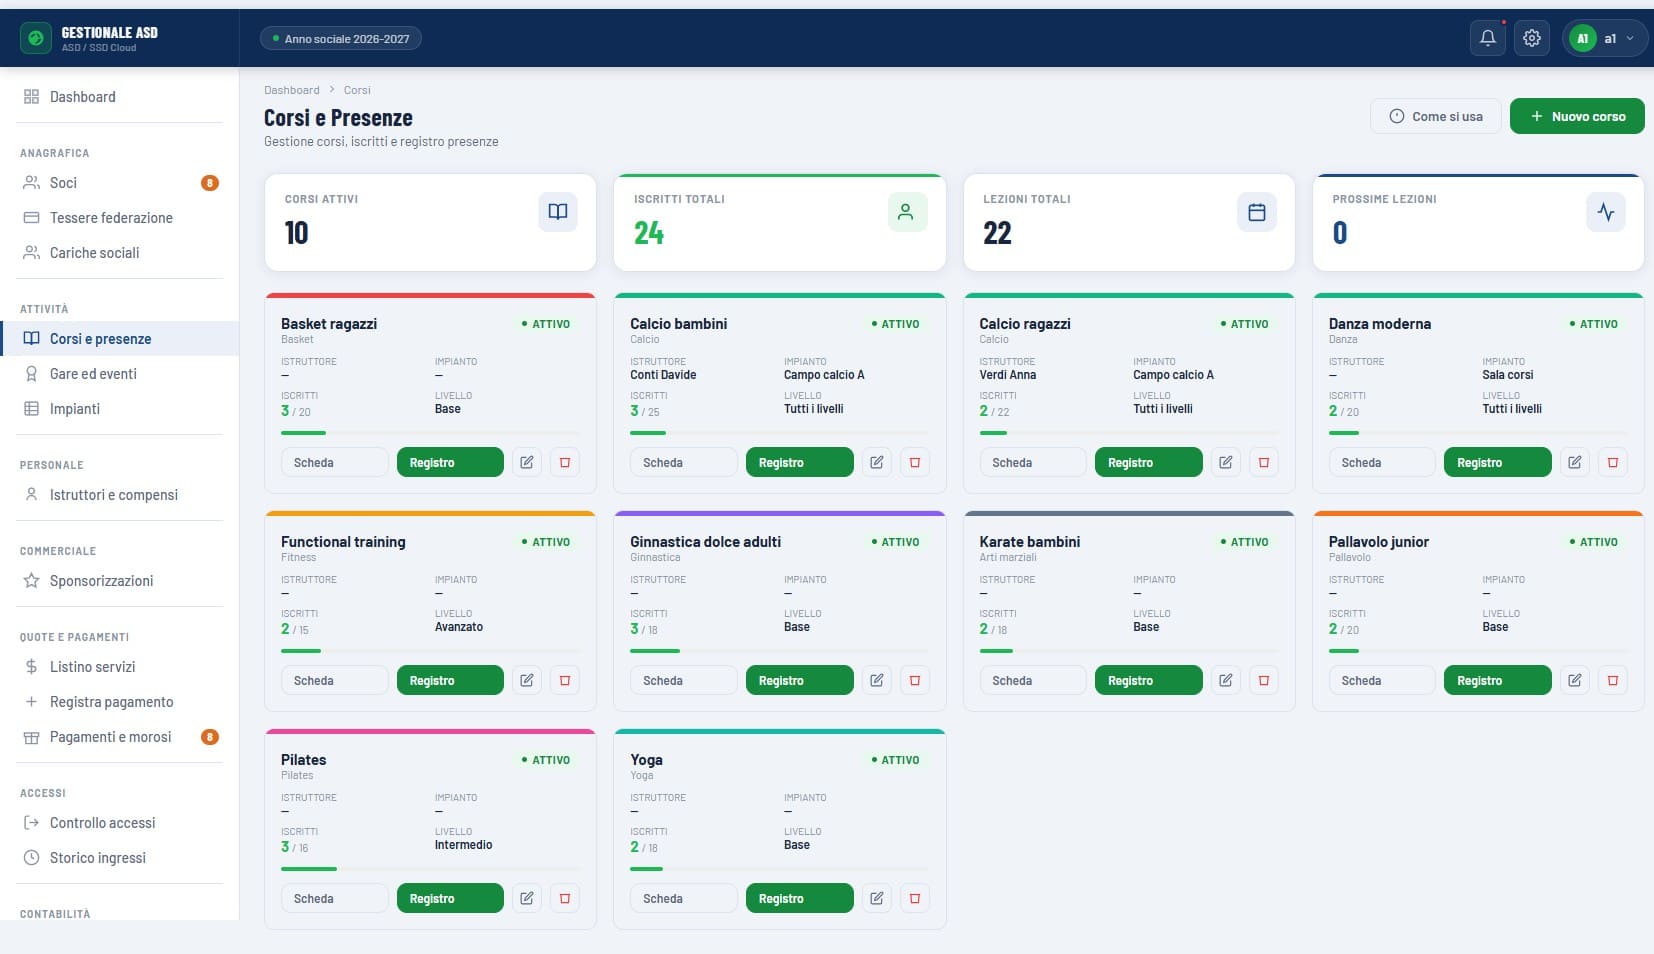Open Listino servizi page

119,667
